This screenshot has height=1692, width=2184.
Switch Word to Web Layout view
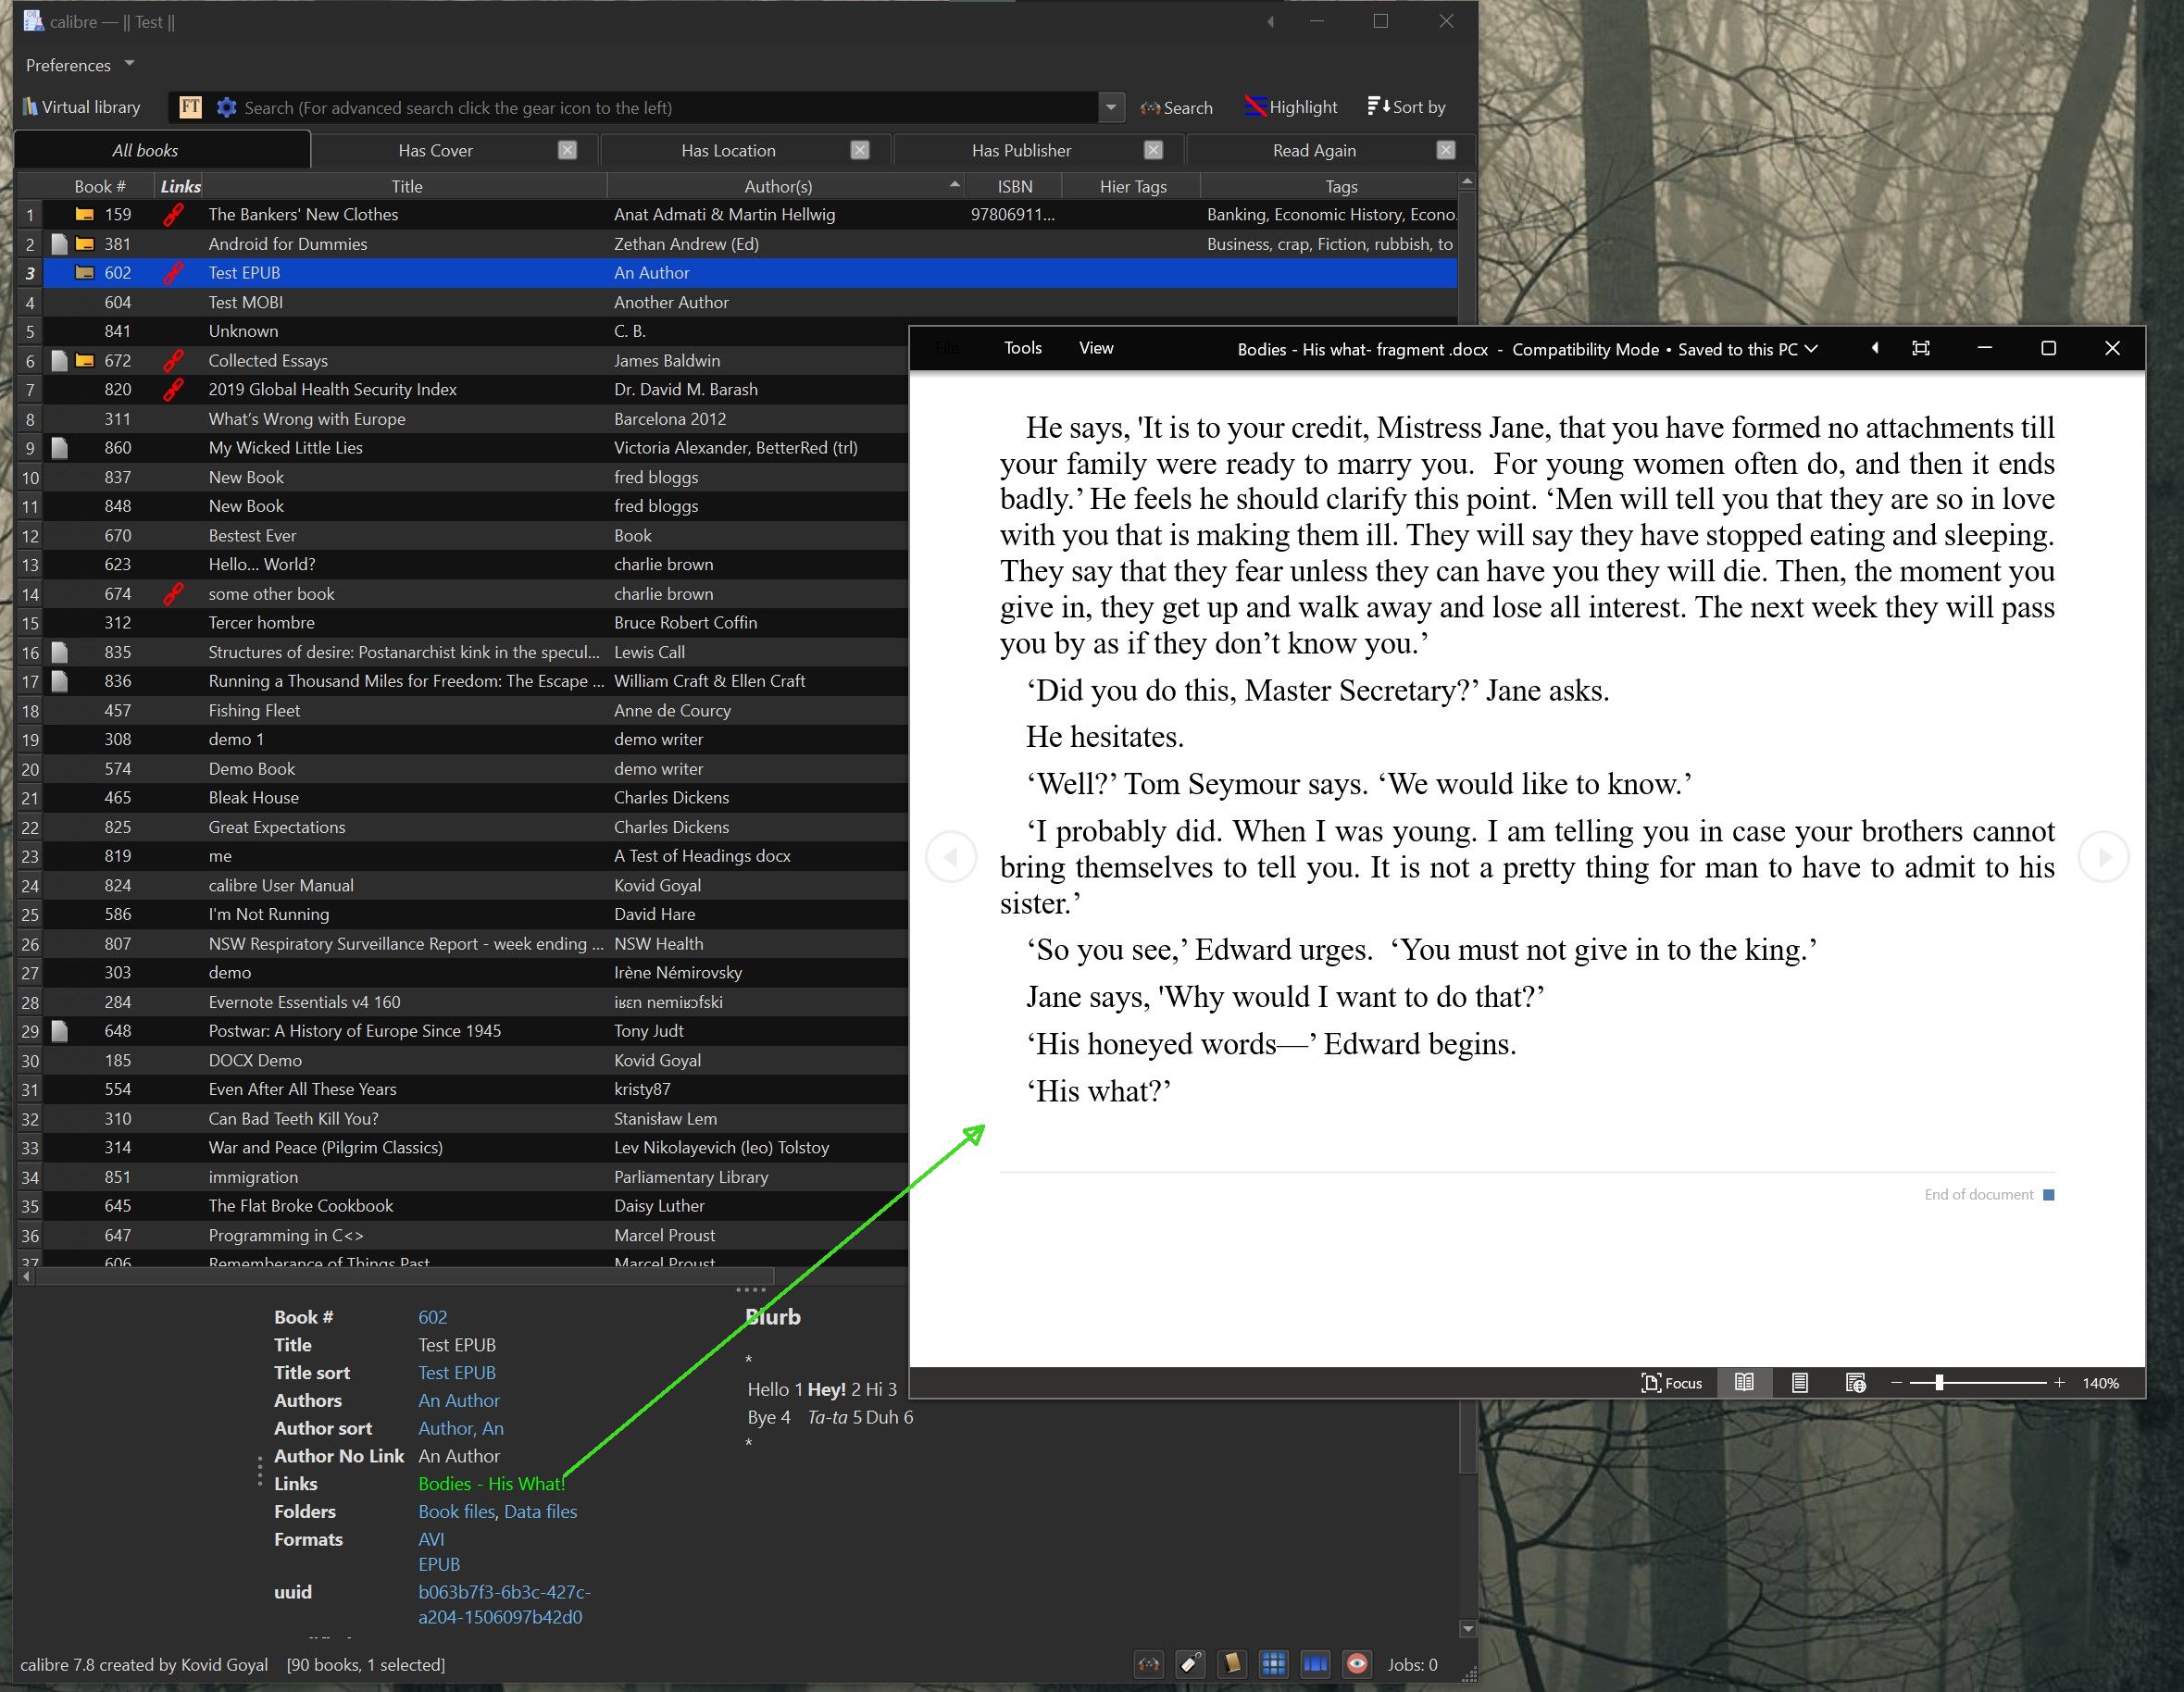(1855, 1383)
